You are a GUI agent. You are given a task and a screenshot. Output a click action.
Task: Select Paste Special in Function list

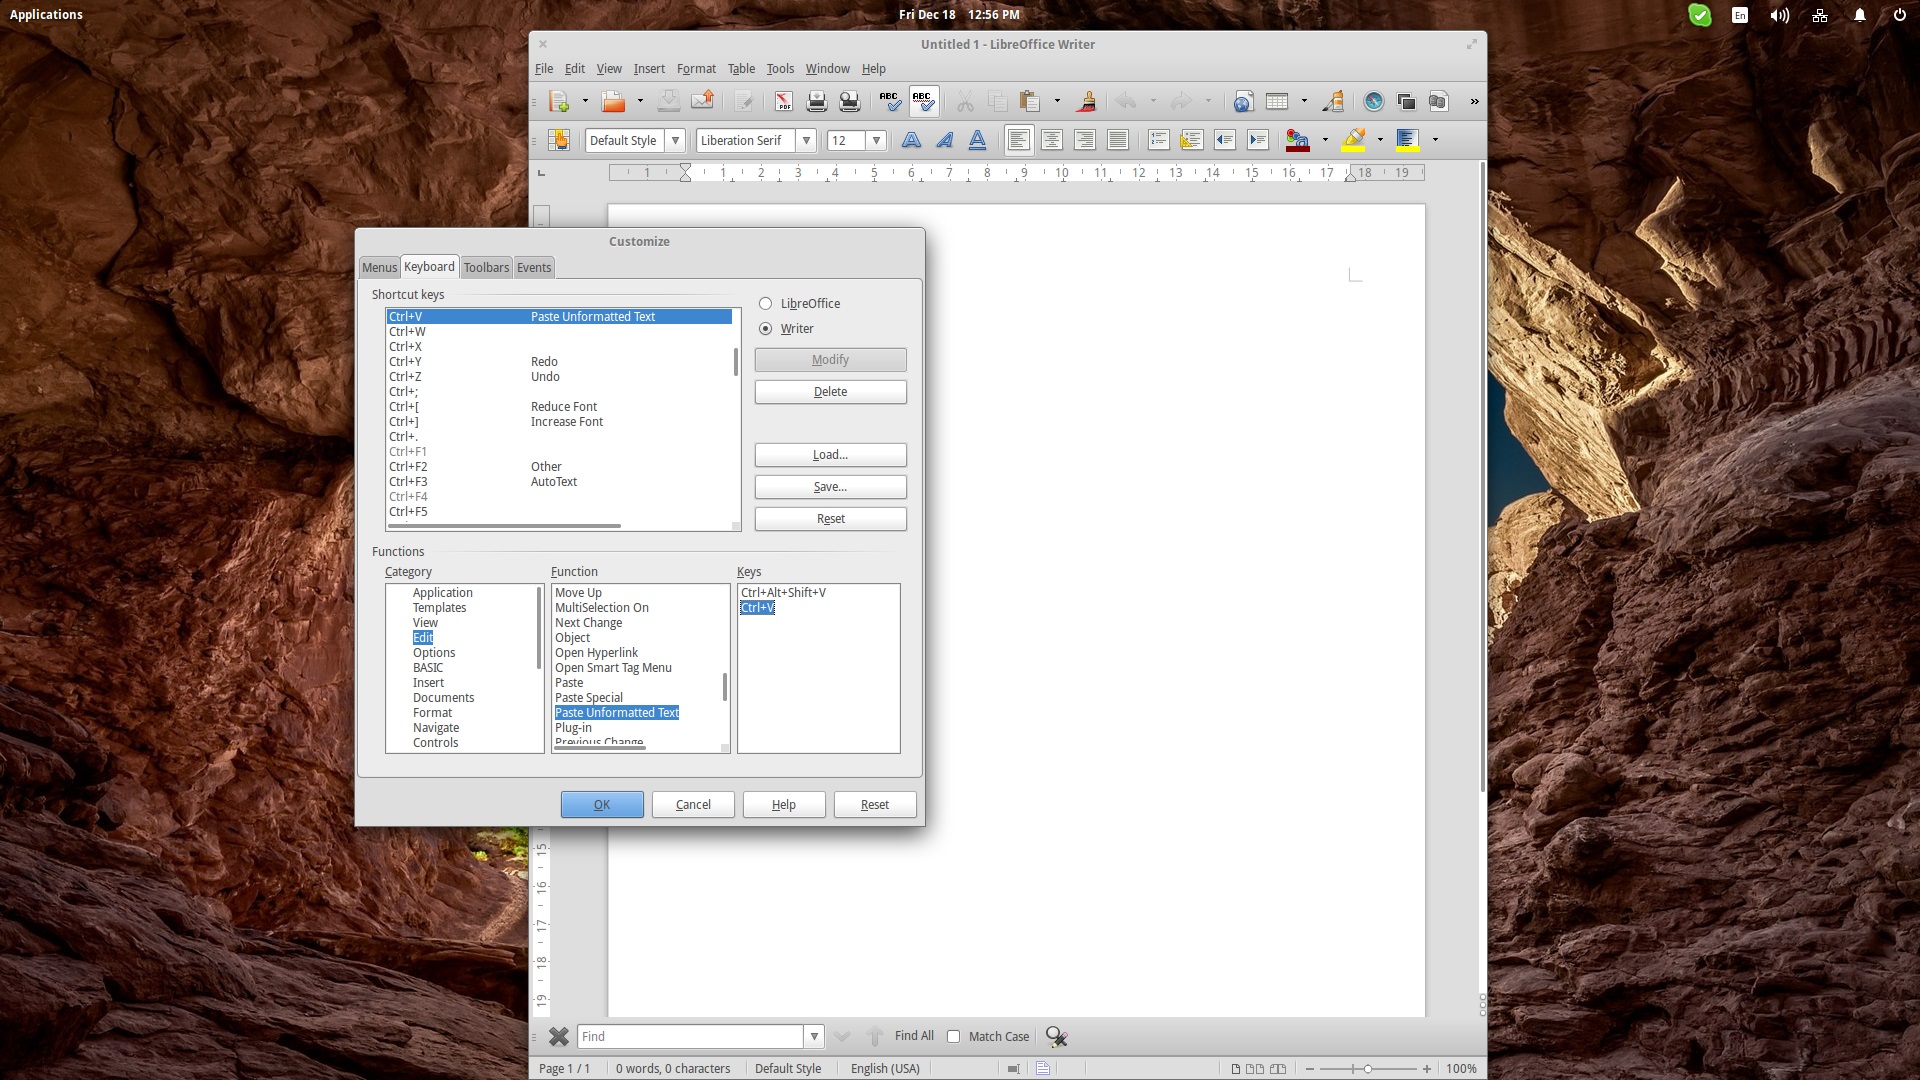589,698
